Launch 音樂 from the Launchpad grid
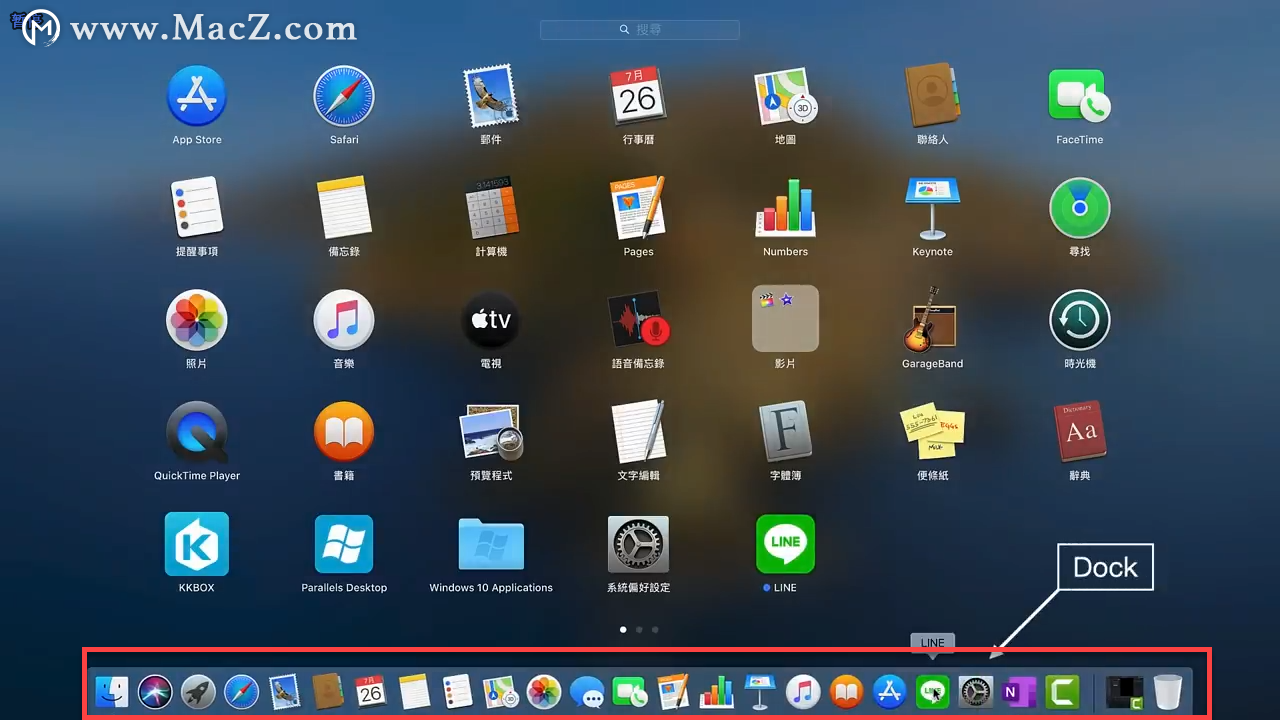Viewport: 1280px width, 720px height. pyautogui.click(x=344, y=320)
